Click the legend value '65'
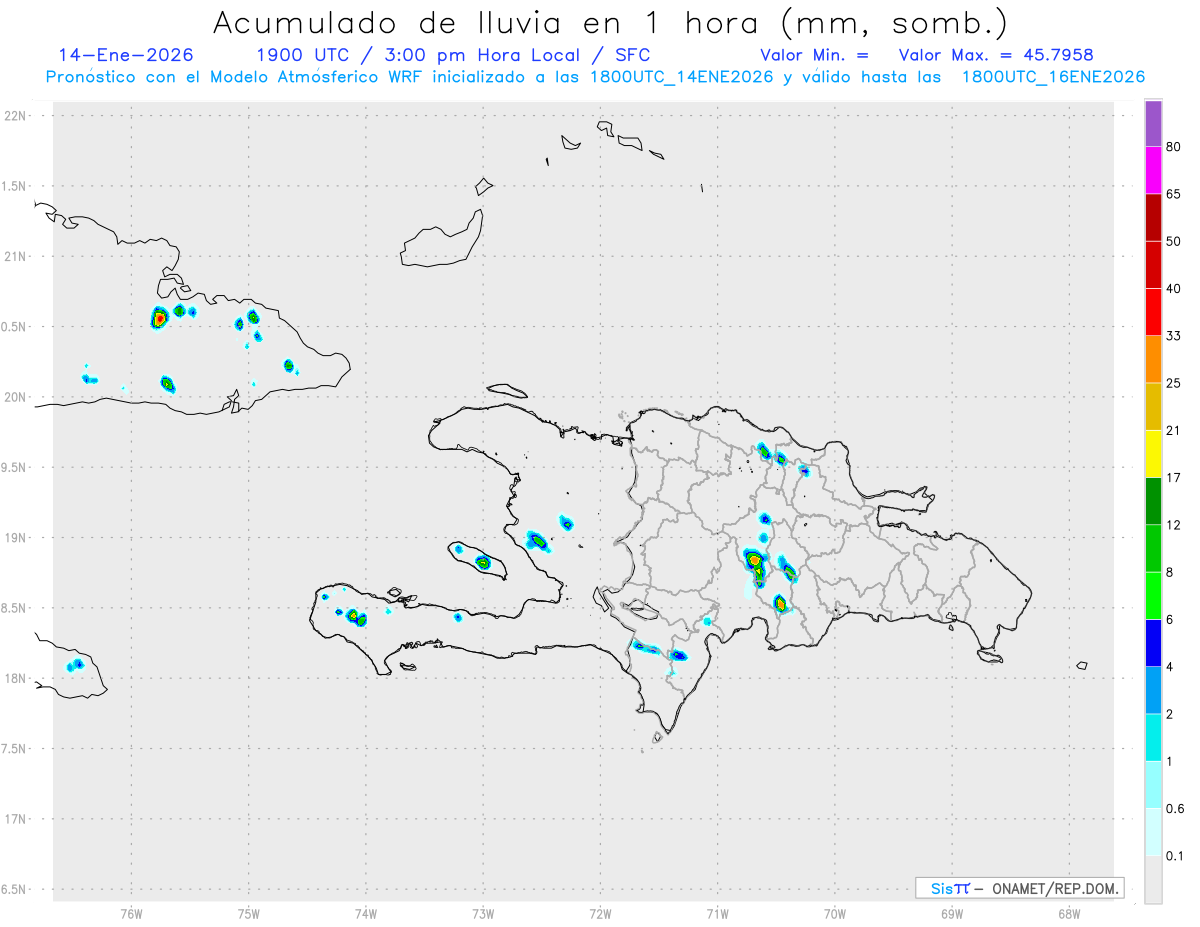Image resolution: width=1200 pixels, height=927 pixels. [x=1174, y=194]
